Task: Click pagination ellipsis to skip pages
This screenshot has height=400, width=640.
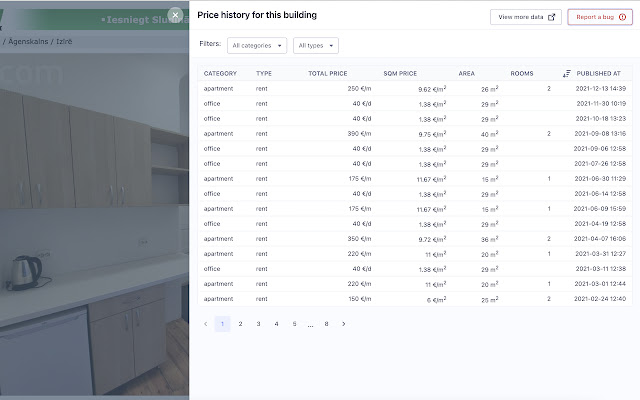Action: (310, 325)
